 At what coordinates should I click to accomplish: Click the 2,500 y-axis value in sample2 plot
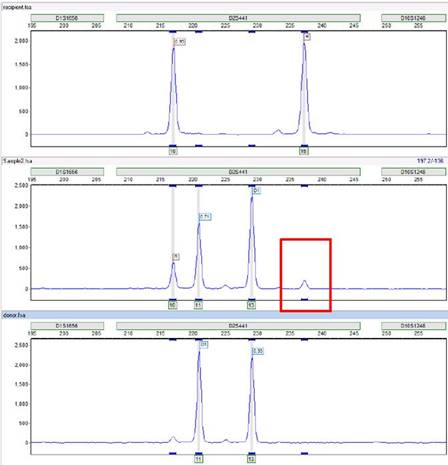(x=22, y=186)
